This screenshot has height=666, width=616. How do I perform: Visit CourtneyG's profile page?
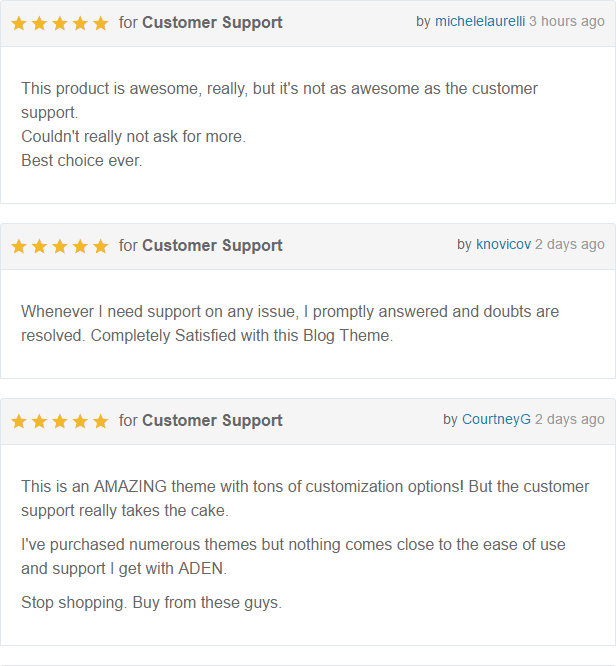click(496, 419)
